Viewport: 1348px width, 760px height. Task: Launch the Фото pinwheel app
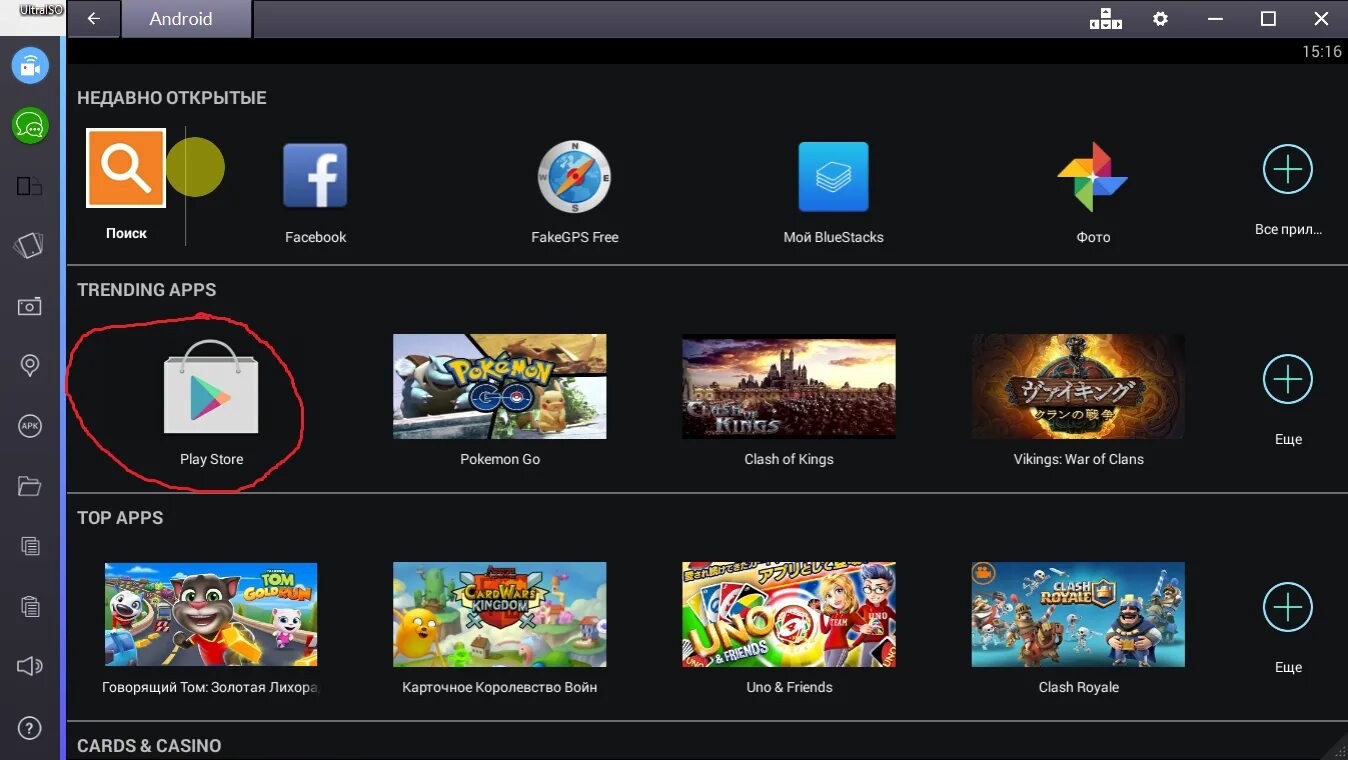pyautogui.click(x=1092, y=177)
